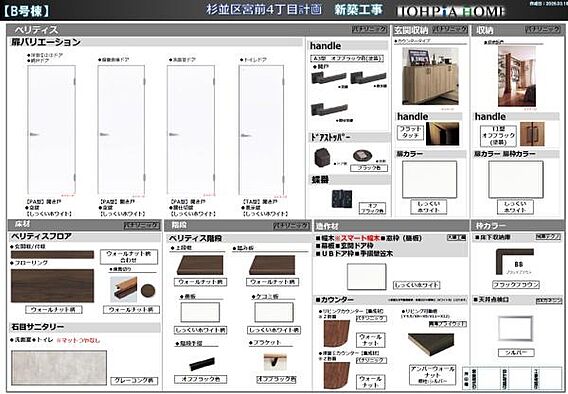Click the off-black stair handrail image
Image resolution: width=568 pixels, height=394 pixels.
202,363
